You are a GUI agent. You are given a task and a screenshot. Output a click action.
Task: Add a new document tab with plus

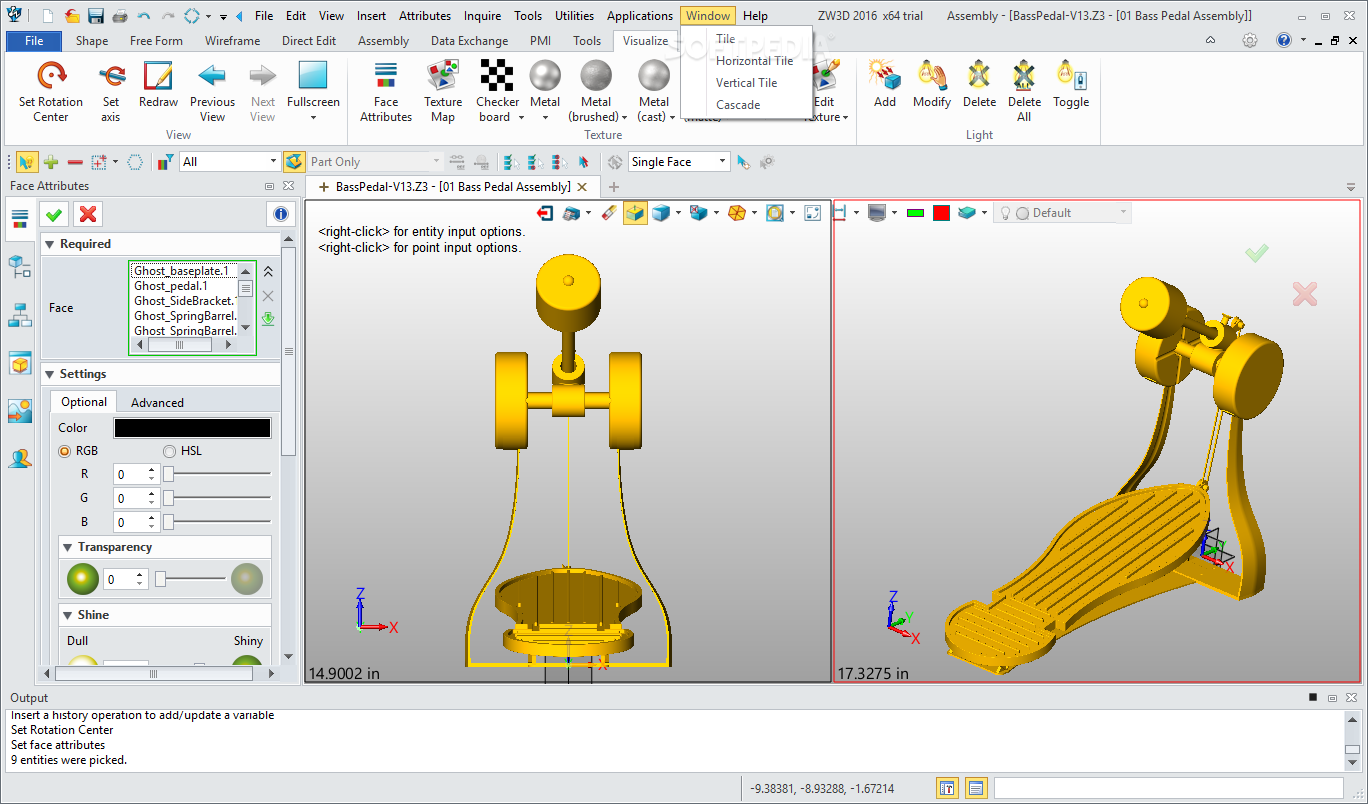(x=614, y=187)
